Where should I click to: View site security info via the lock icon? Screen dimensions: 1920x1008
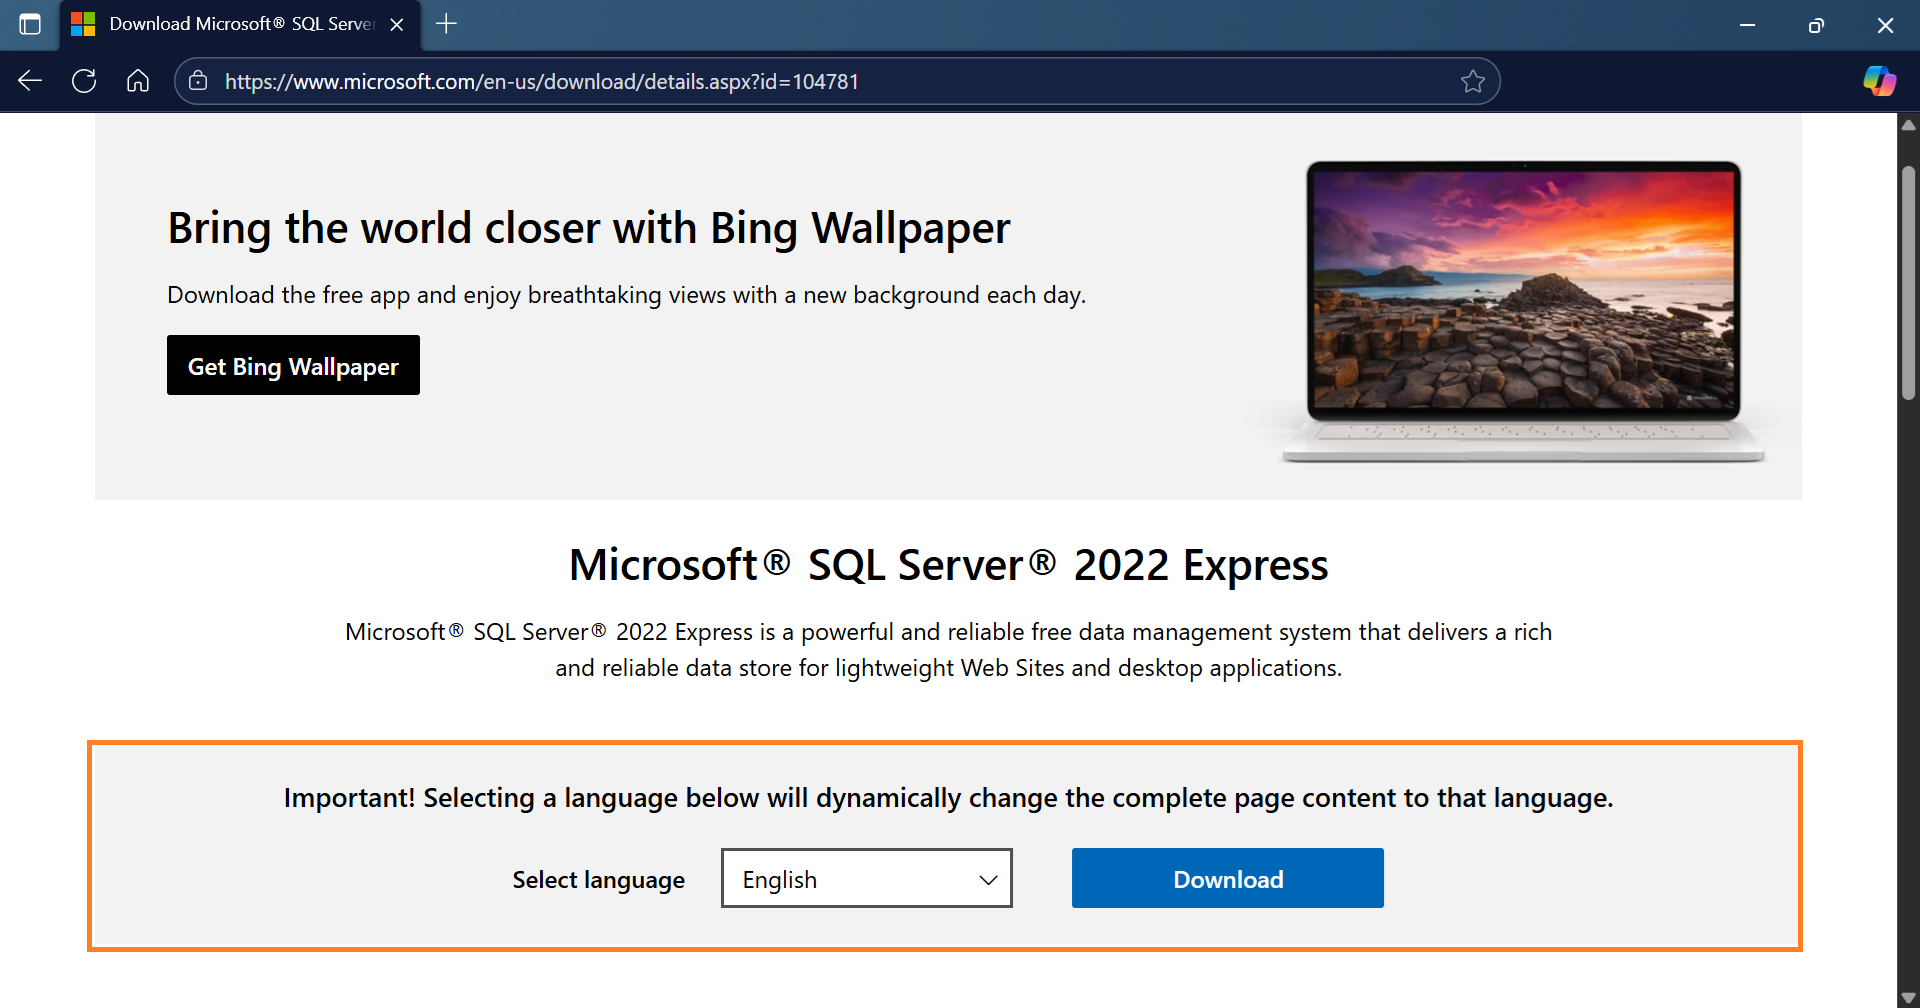point(197,81)
